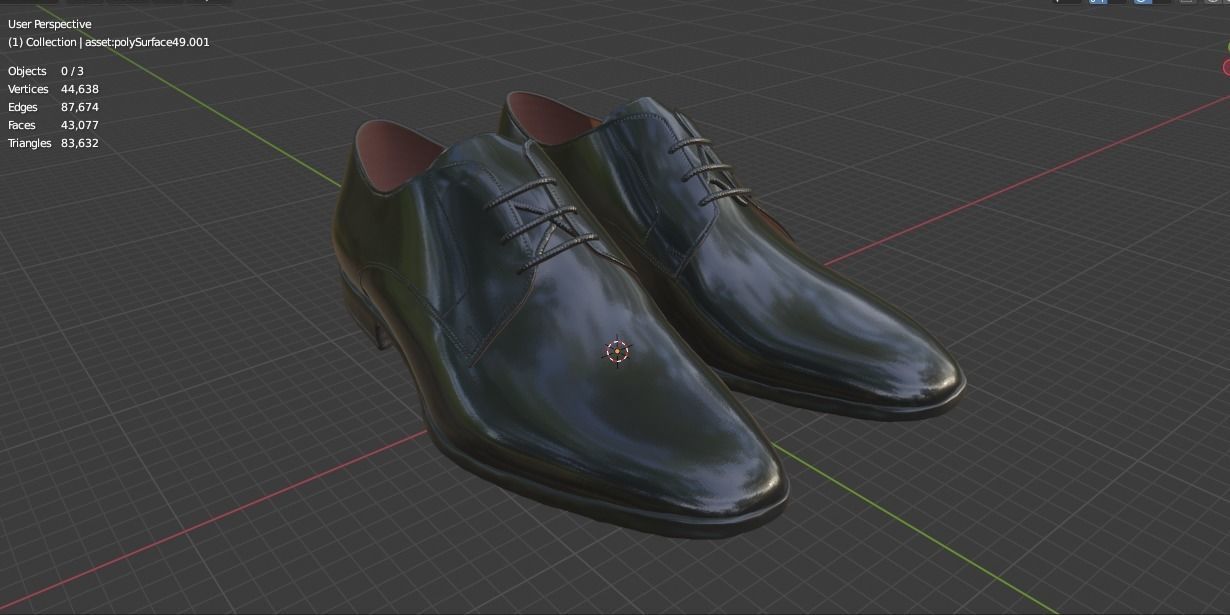The height and width of the screenshot is (615, 1230).
Task: Click the Triangles count '83,632'
Action: point(80,143)
